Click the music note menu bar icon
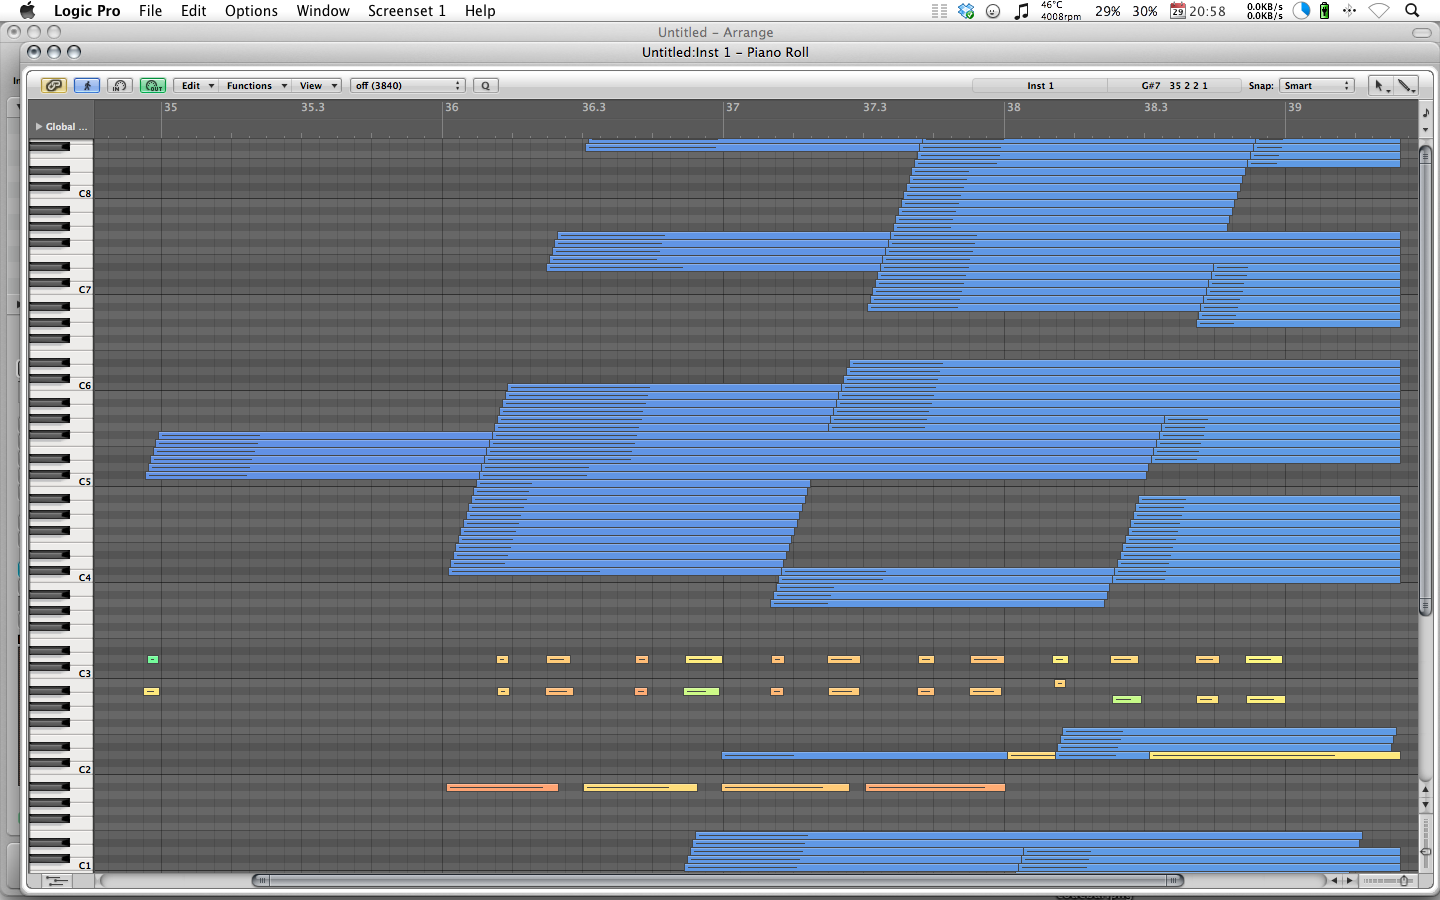 click(x=1021, y=11)
